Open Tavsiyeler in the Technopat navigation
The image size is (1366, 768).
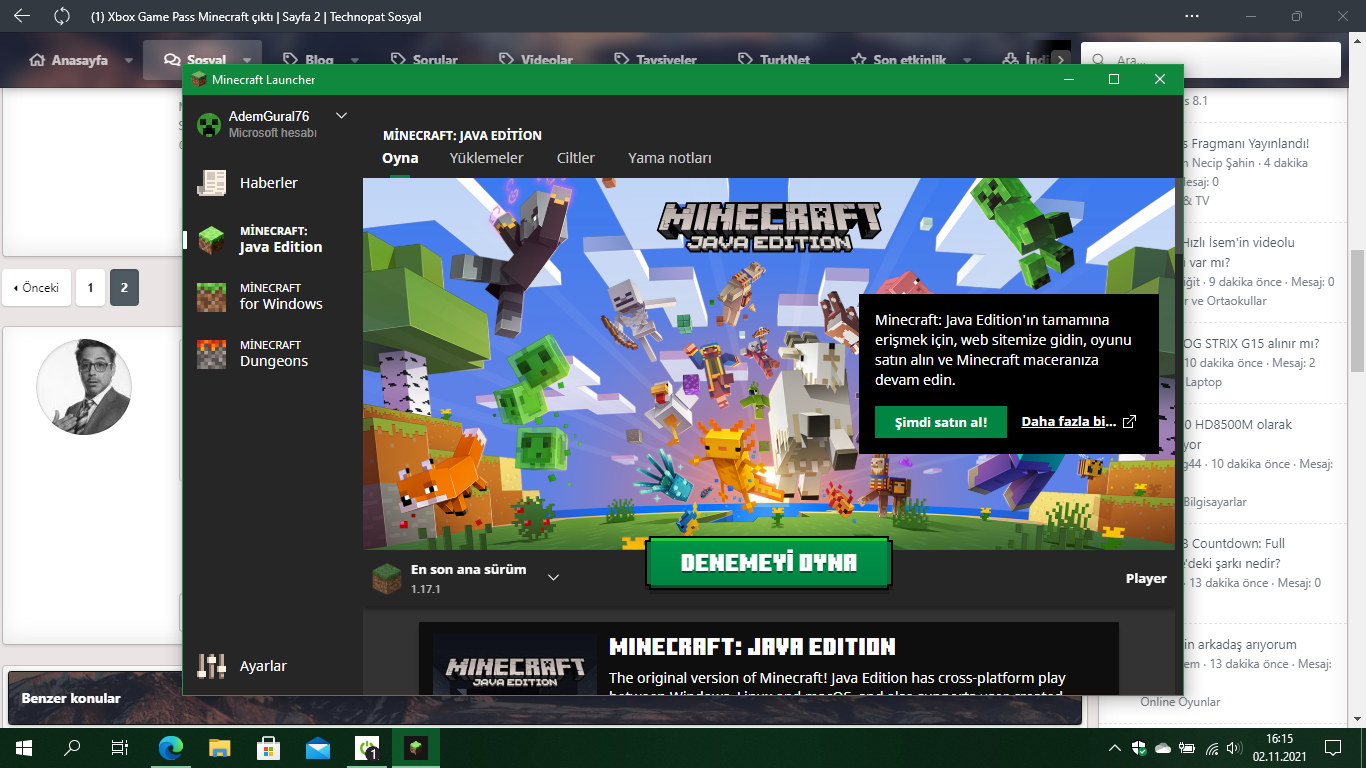point(655,60)
